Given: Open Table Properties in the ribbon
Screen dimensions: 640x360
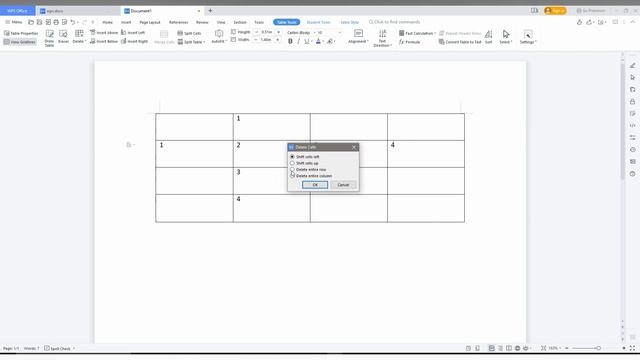Looking at the screenshot, I should pyautogui.click(x=21, y=33).
